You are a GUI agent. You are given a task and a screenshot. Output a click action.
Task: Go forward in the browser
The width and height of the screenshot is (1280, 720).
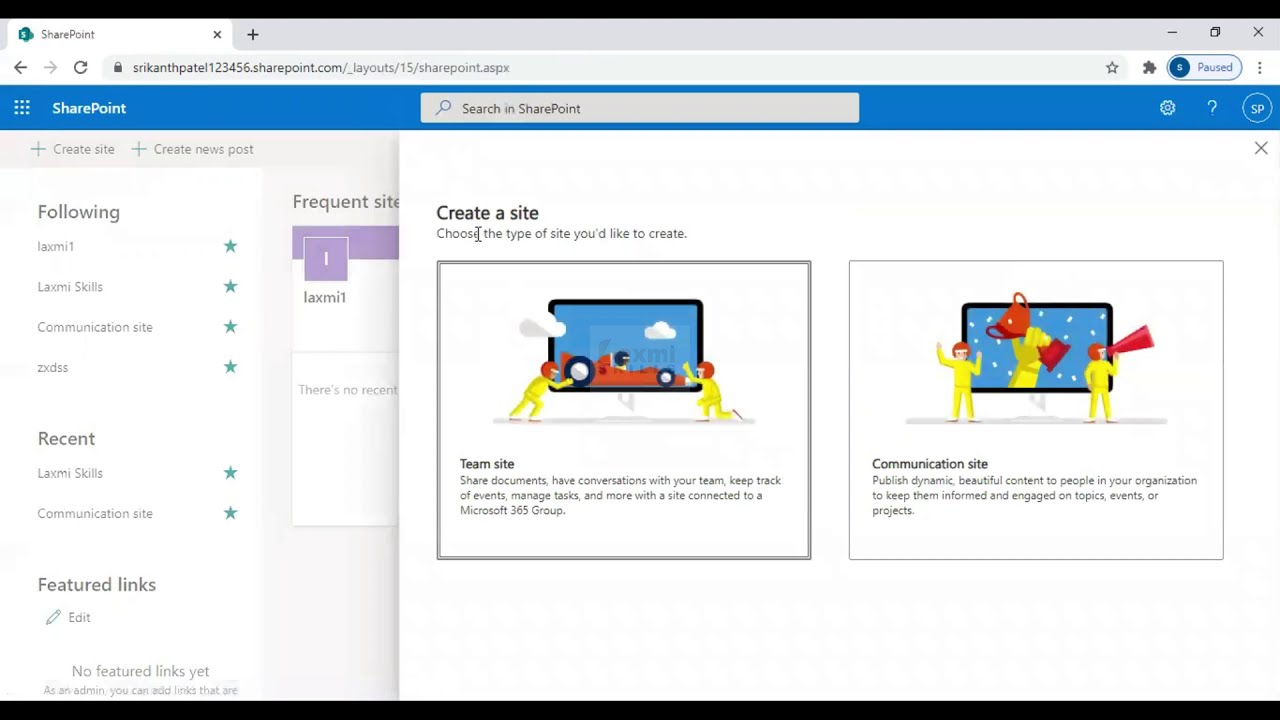click(51, 67)
